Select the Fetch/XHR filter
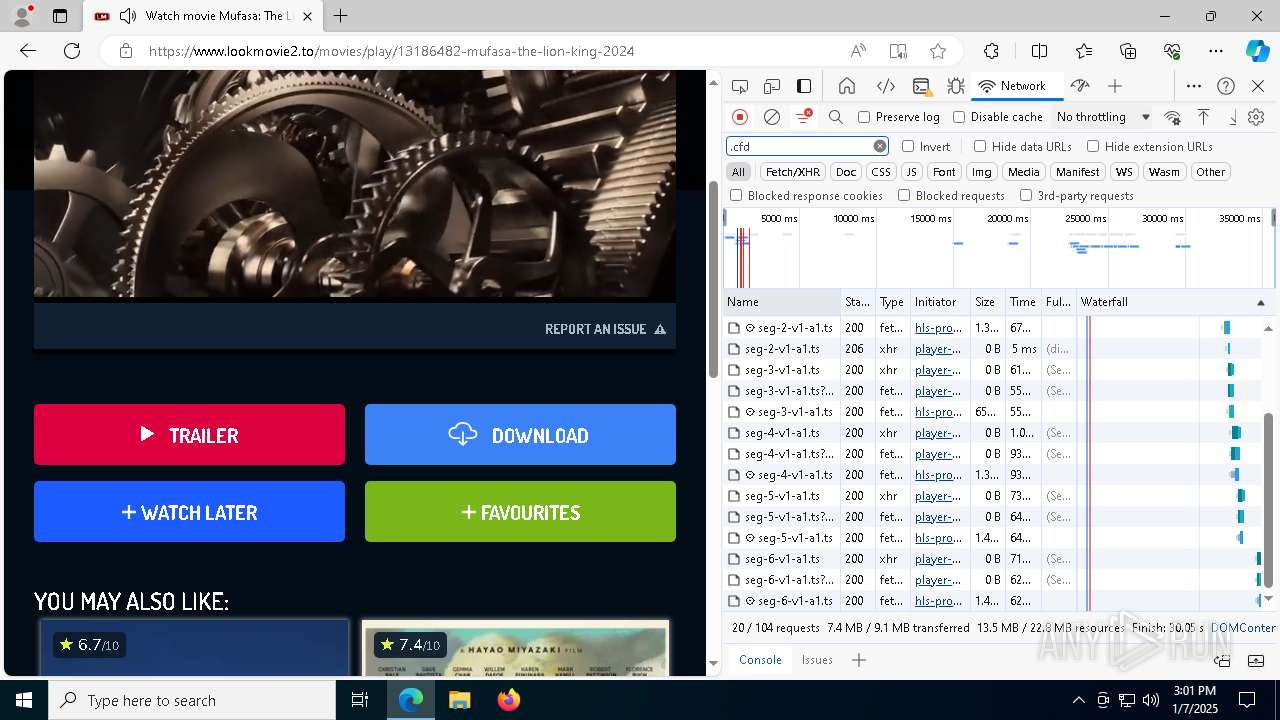The image size is (1280, 720). click(x=793, y=172)
